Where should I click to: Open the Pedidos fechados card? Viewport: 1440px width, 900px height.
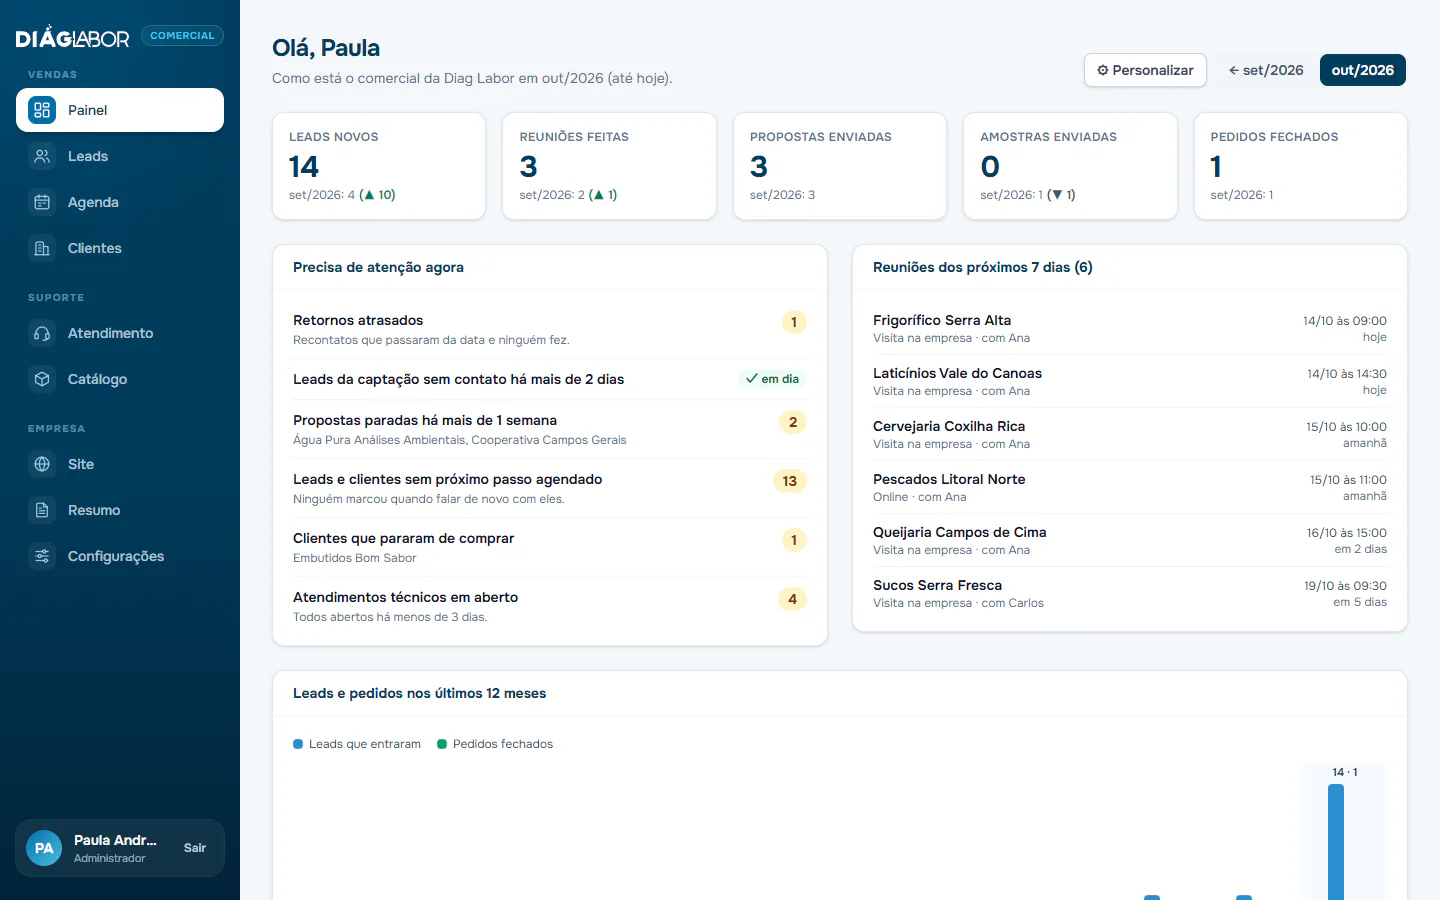coord(1300,166)
